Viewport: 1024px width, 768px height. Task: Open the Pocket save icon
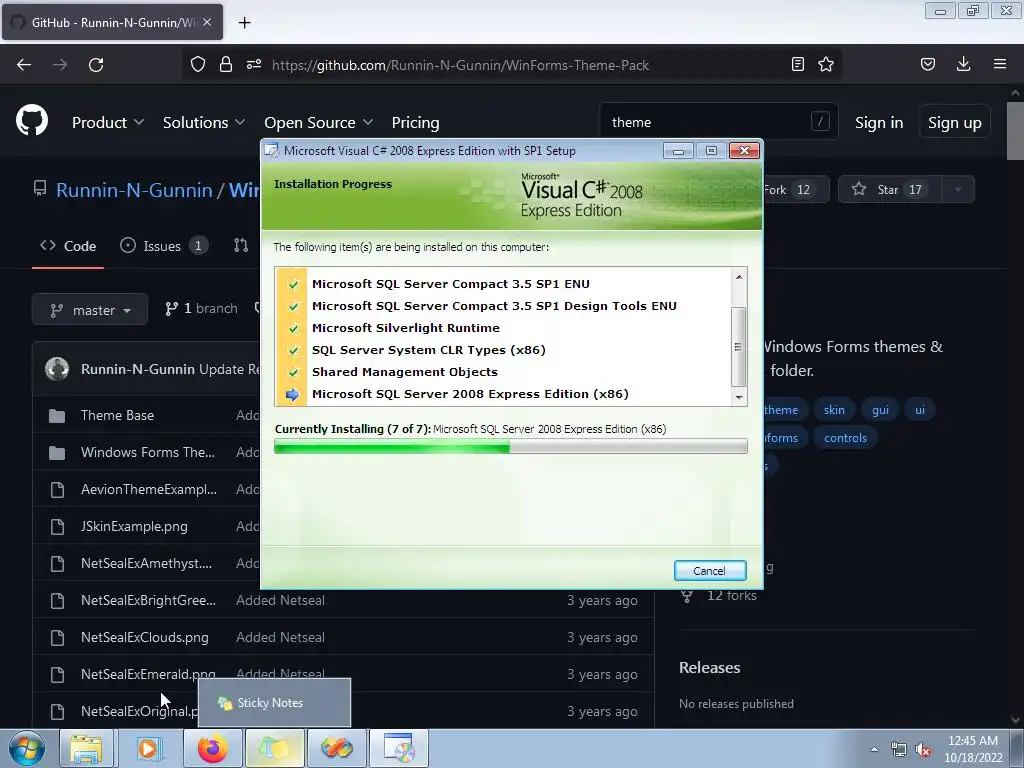pyautogui.click(x=928, y=64)
